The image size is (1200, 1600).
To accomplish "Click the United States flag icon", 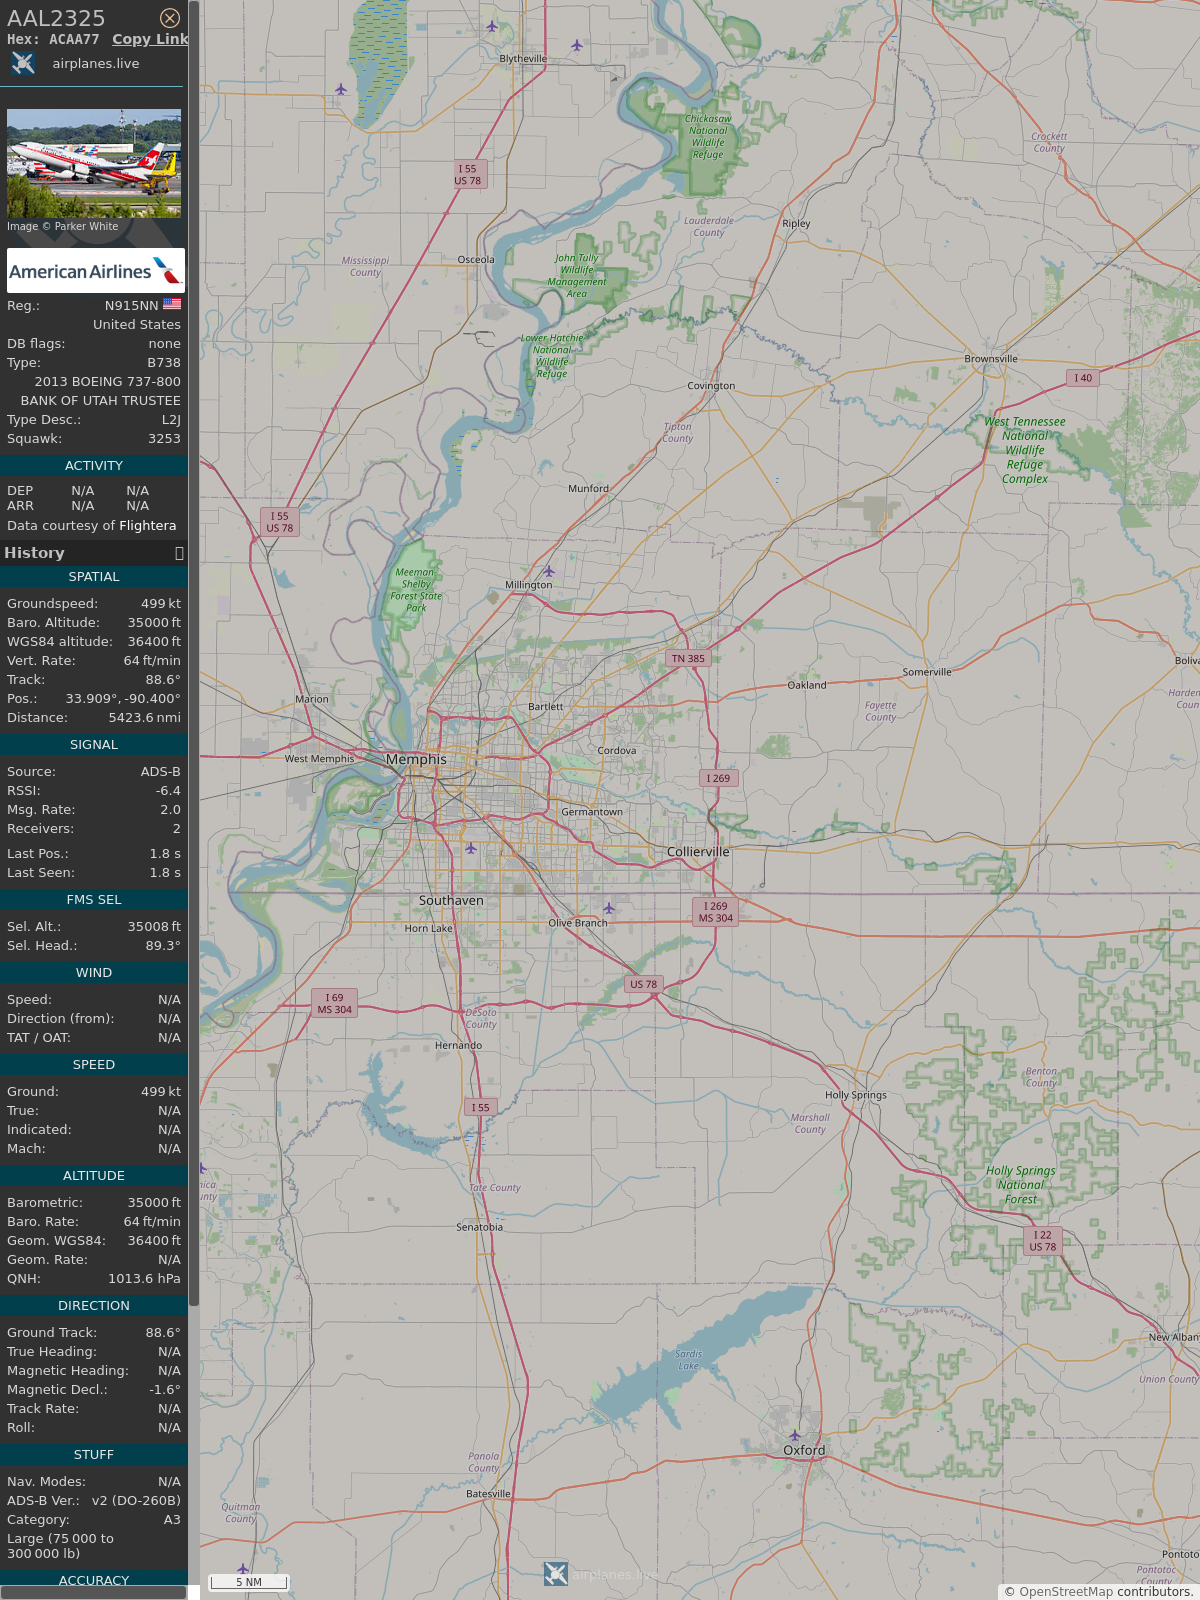I will click(172, 304).
